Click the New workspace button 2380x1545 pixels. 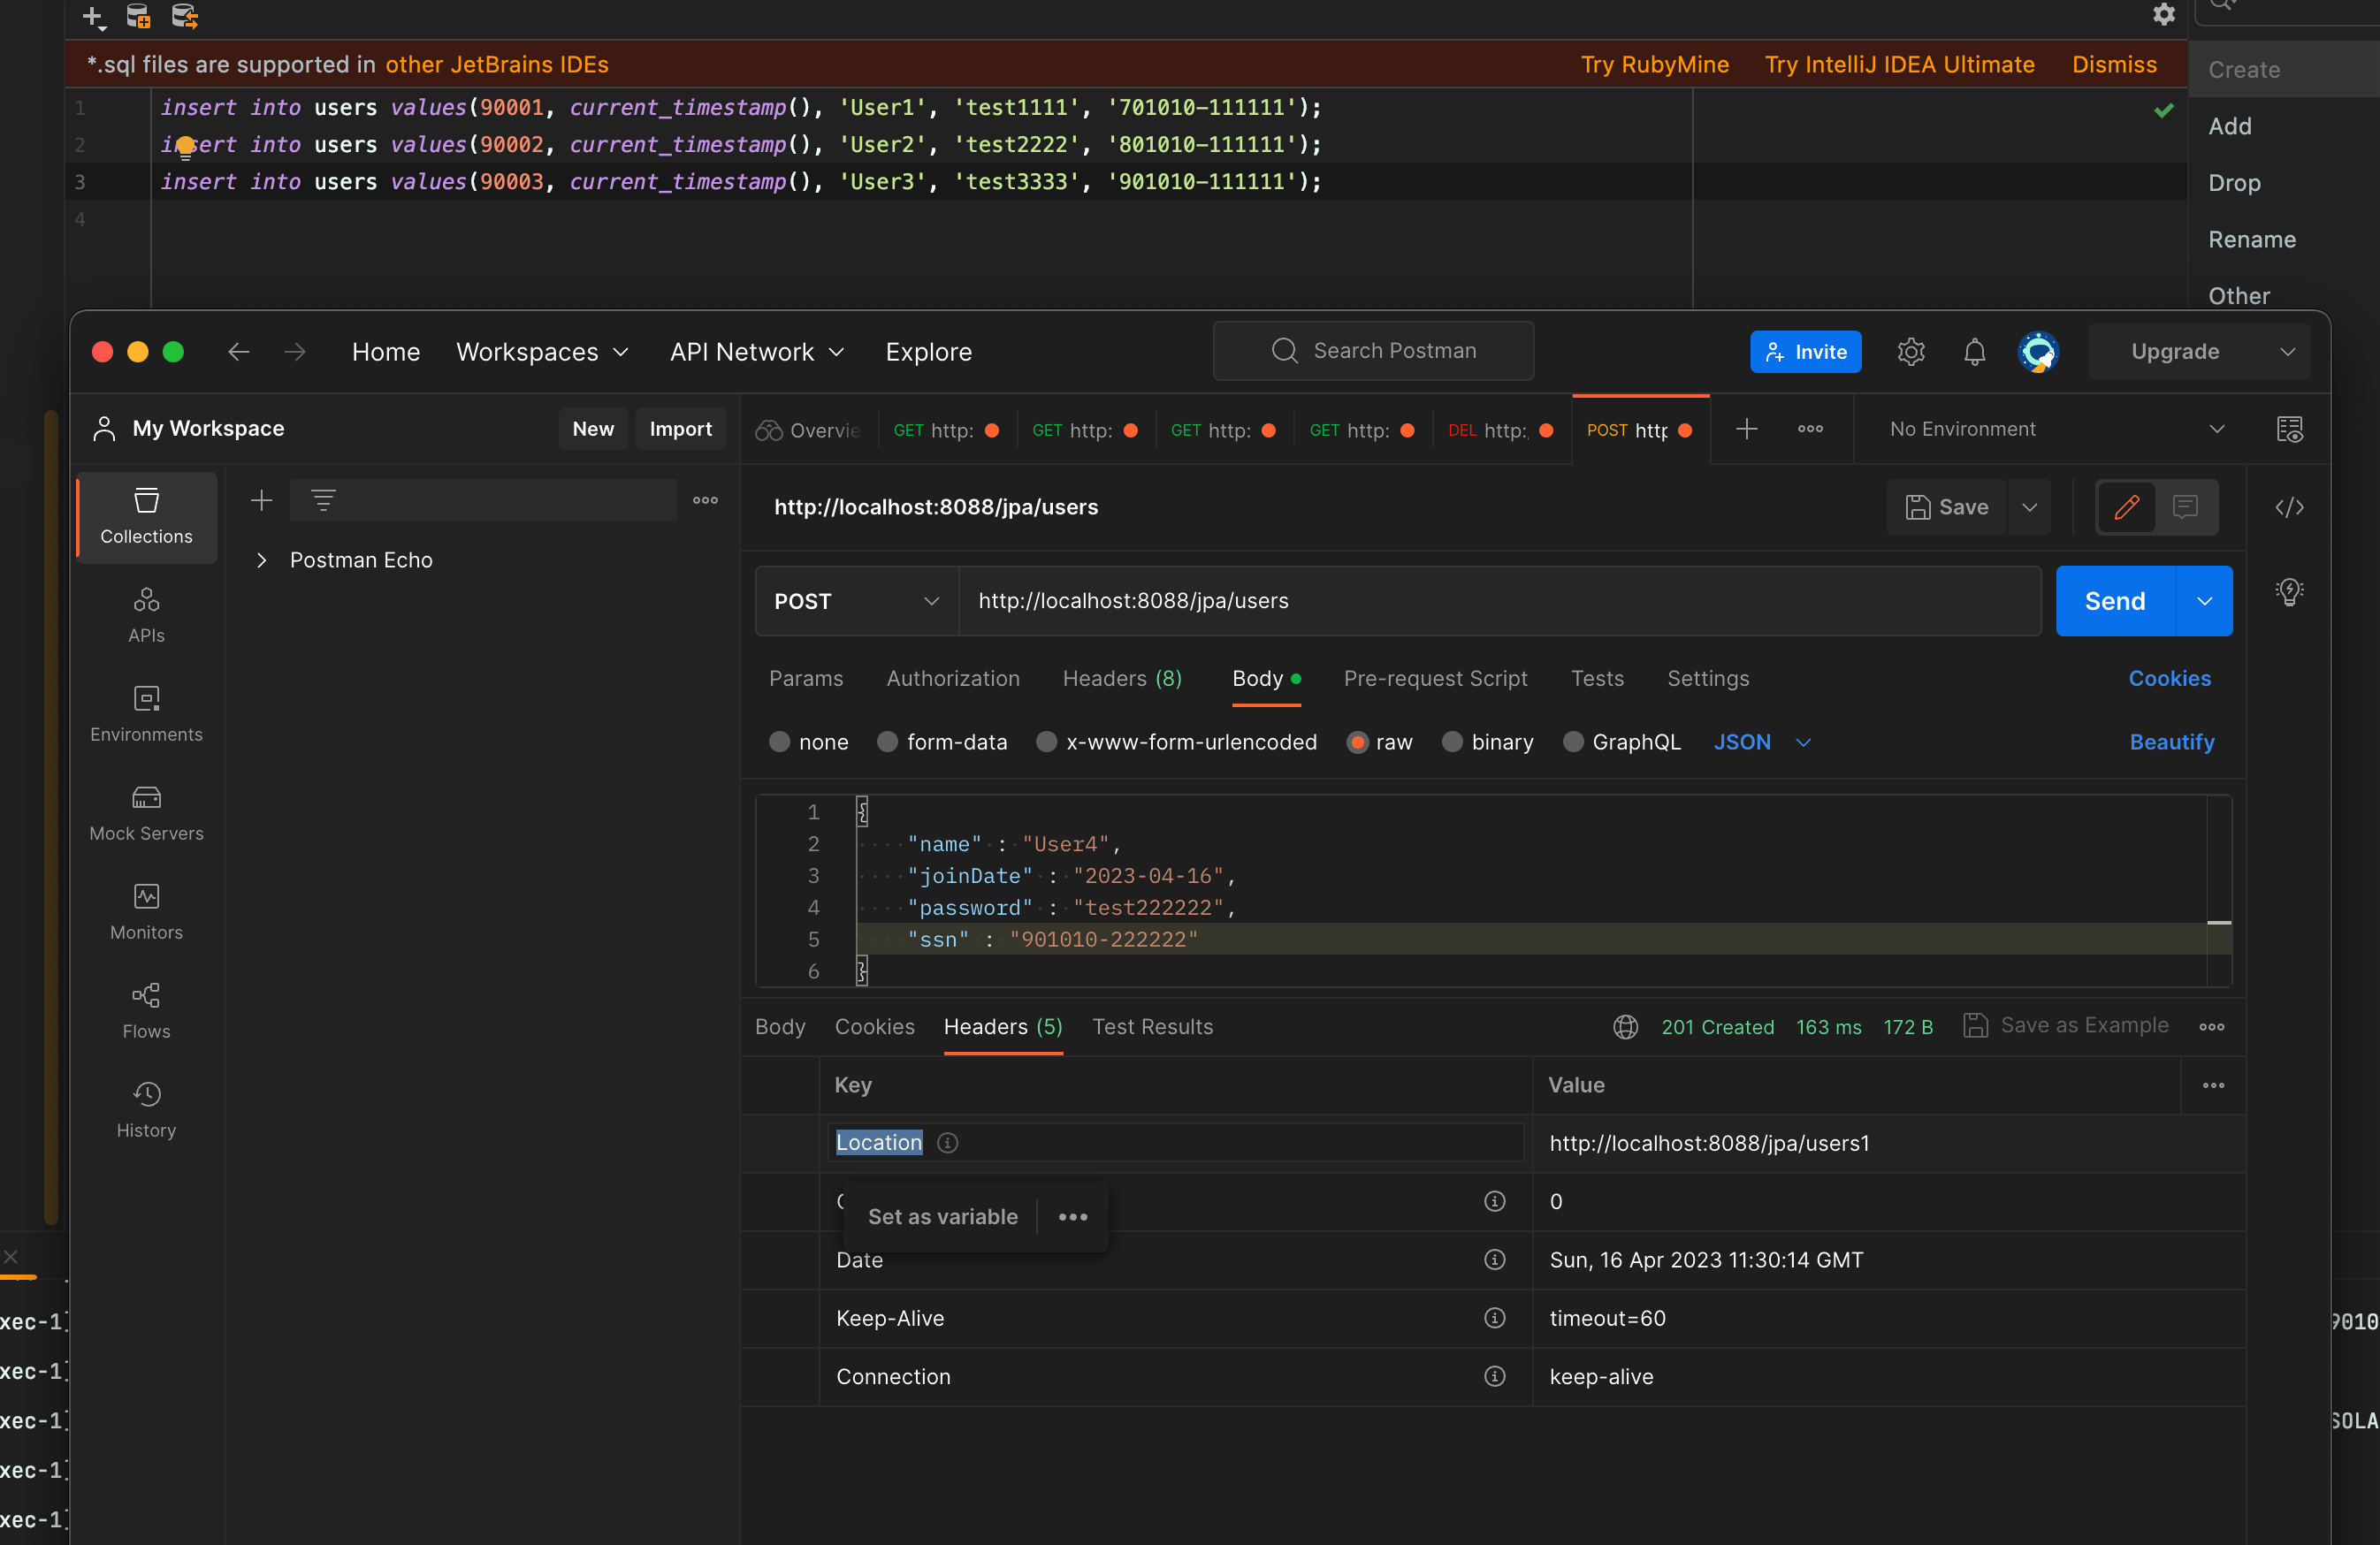tap(593, 429)
